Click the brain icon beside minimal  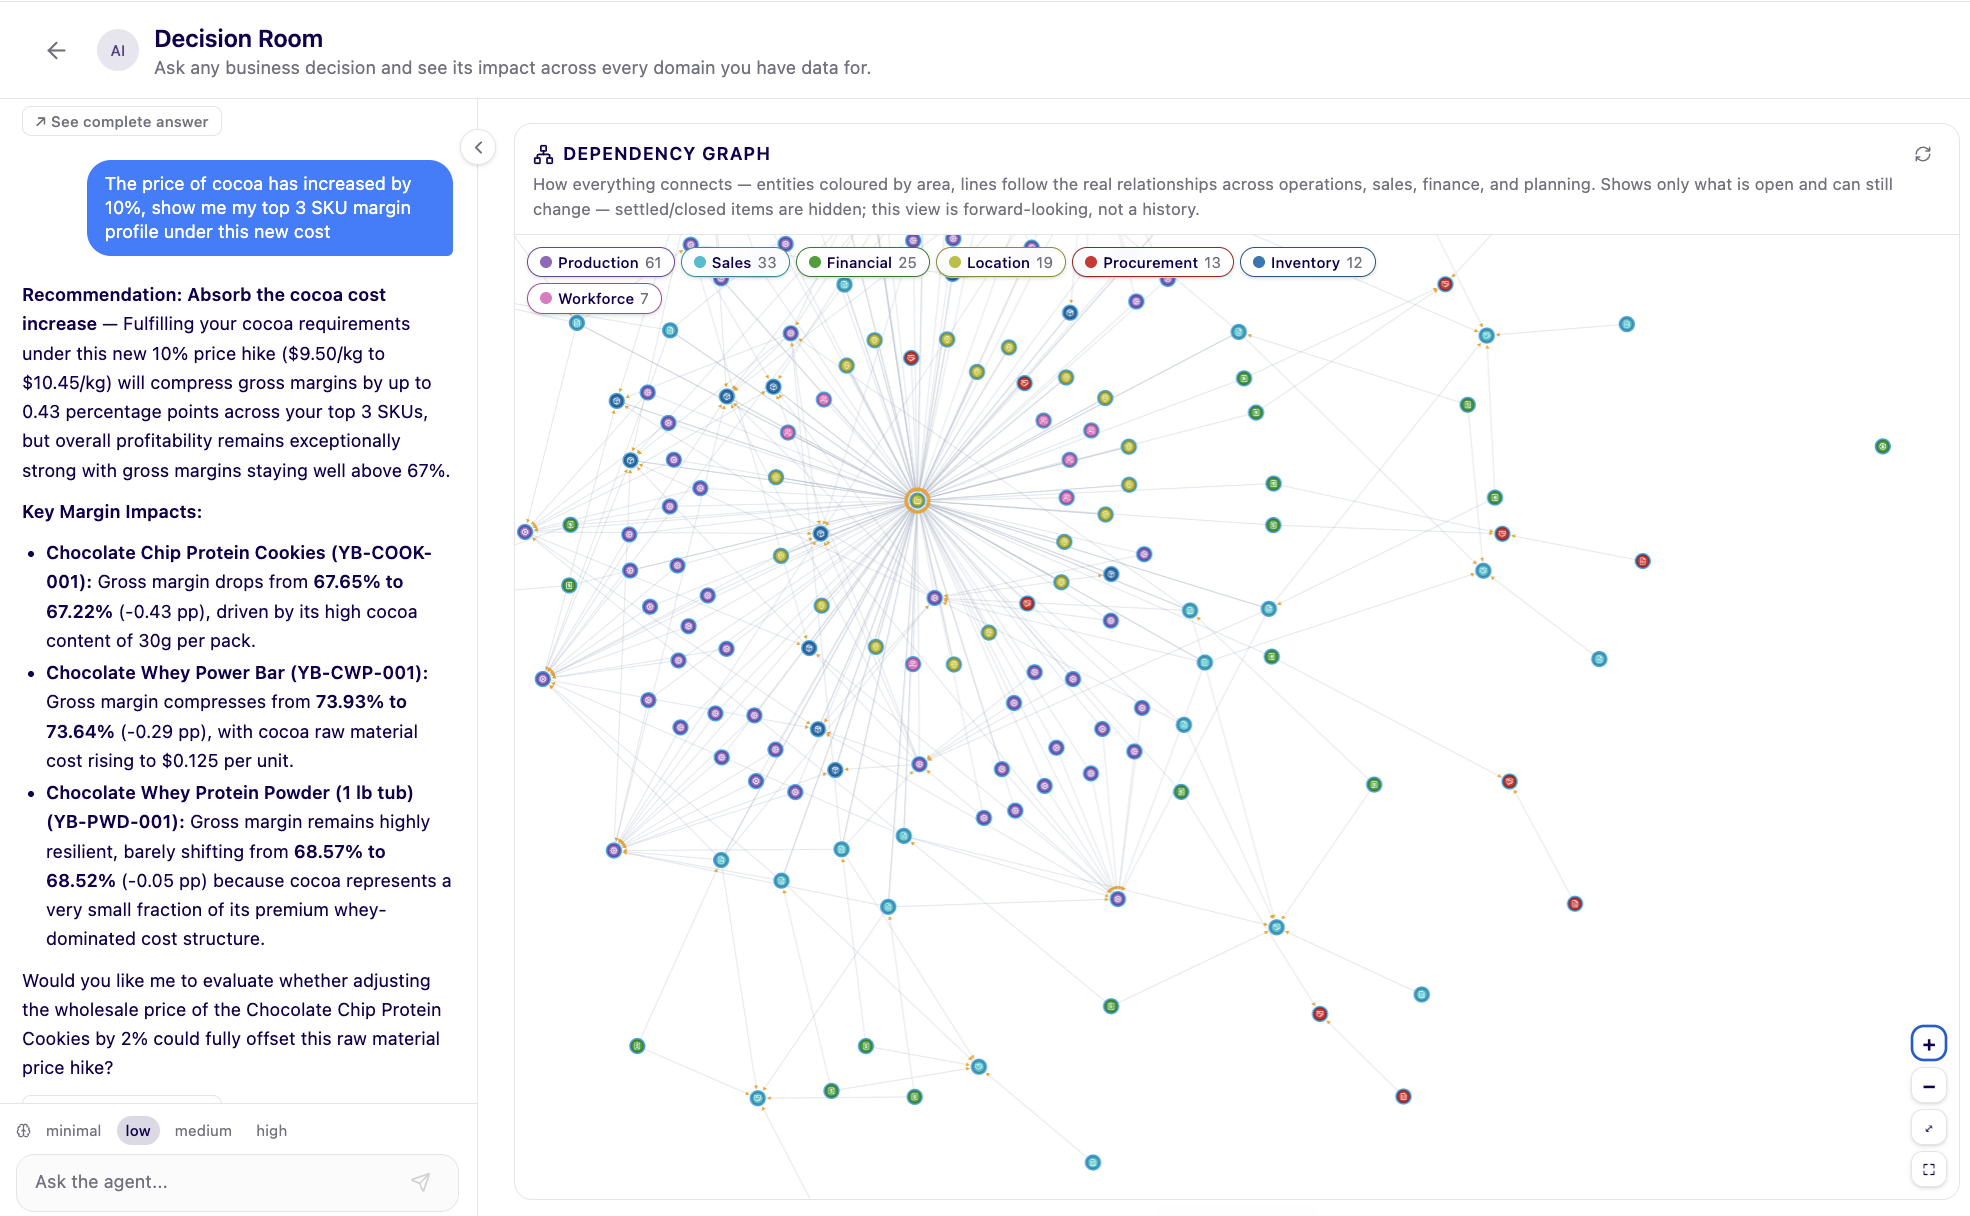(24, 1131)
